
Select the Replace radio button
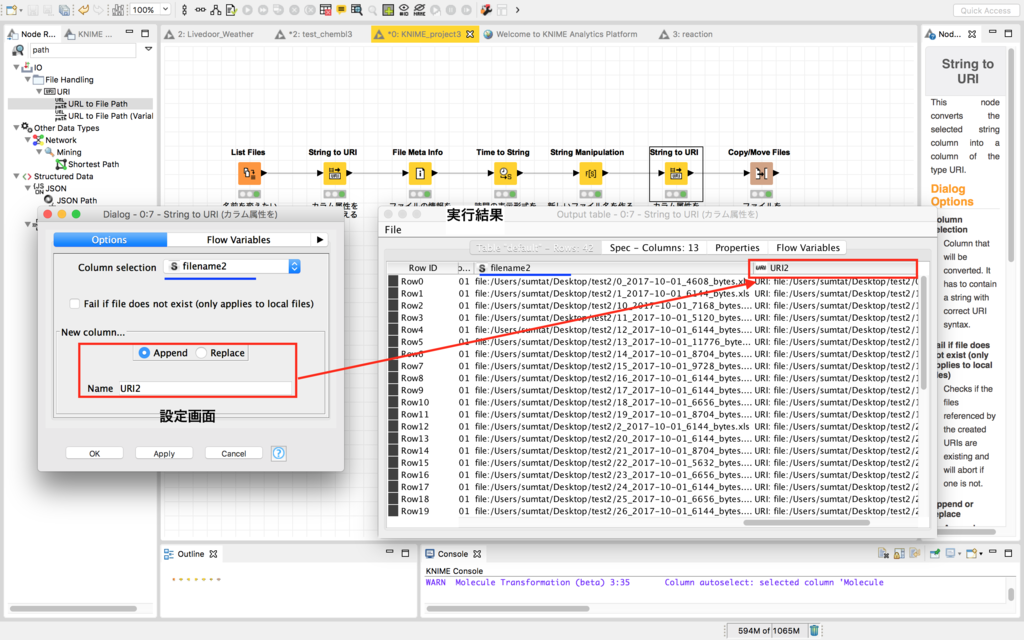click(x=201, y=353)
